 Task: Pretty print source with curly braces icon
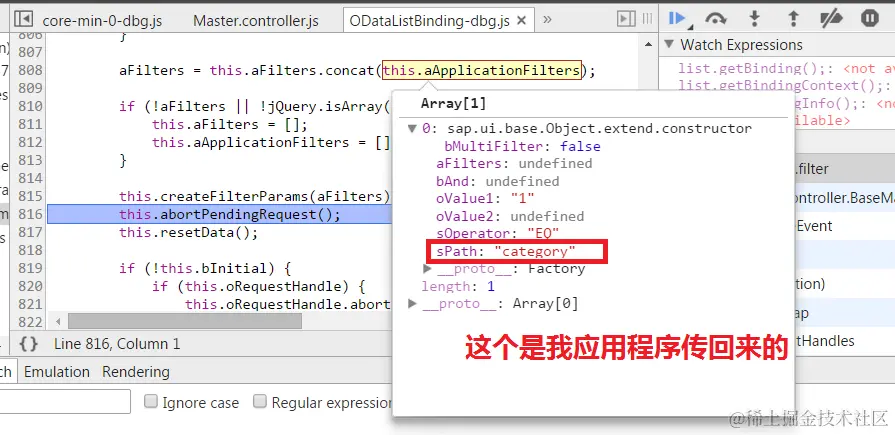coord(29,344)
